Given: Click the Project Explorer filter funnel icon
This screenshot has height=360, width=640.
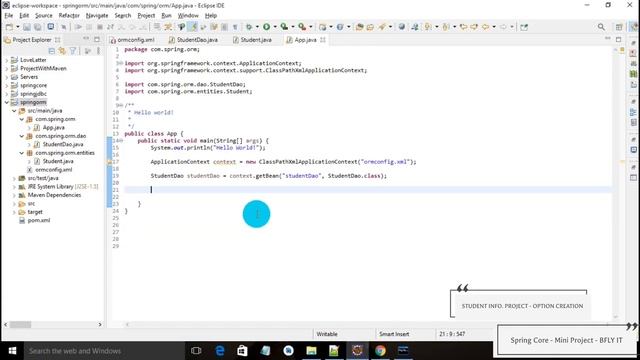Looking at the screenshot, I should (x=73, y=51).
